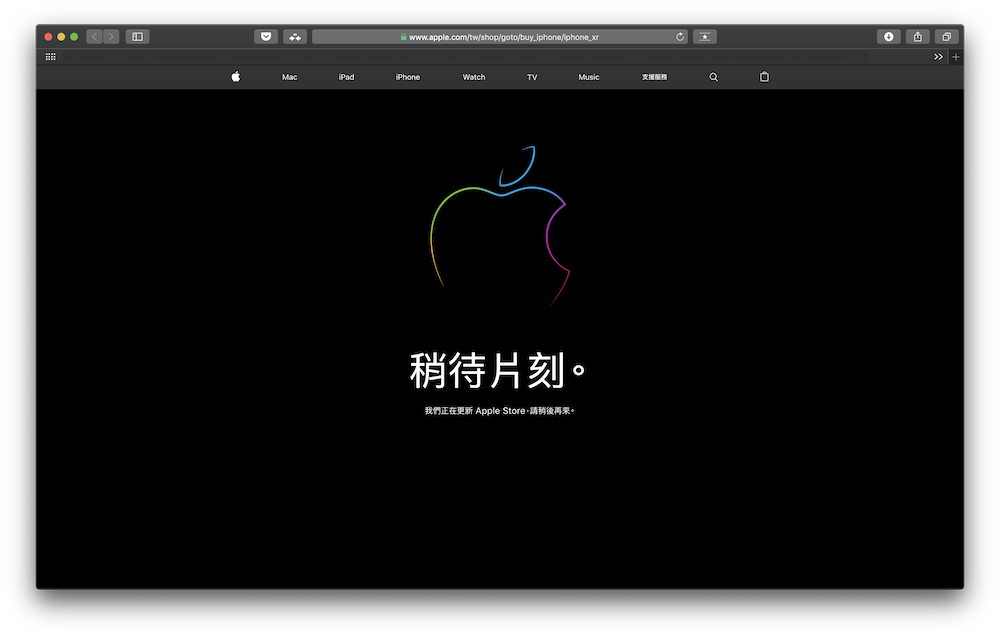Open the Share menu icon
This screenshot has height=637, width=1000.
tap(918, 37)
